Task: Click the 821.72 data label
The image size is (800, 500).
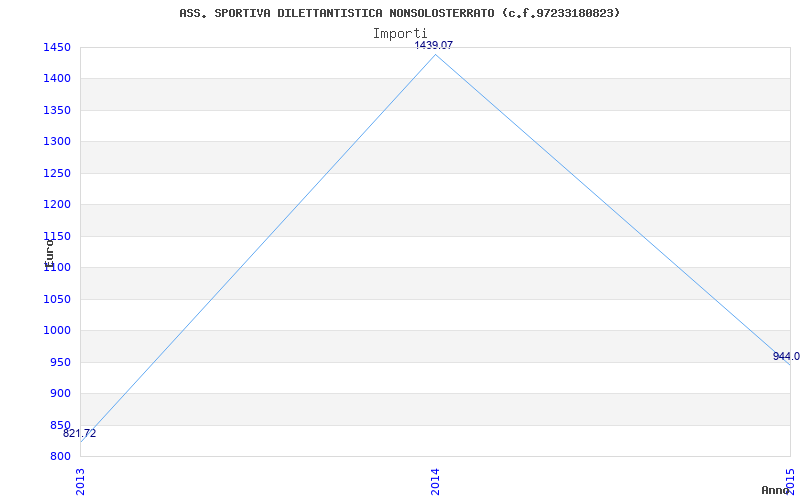Action: (80, 434)
